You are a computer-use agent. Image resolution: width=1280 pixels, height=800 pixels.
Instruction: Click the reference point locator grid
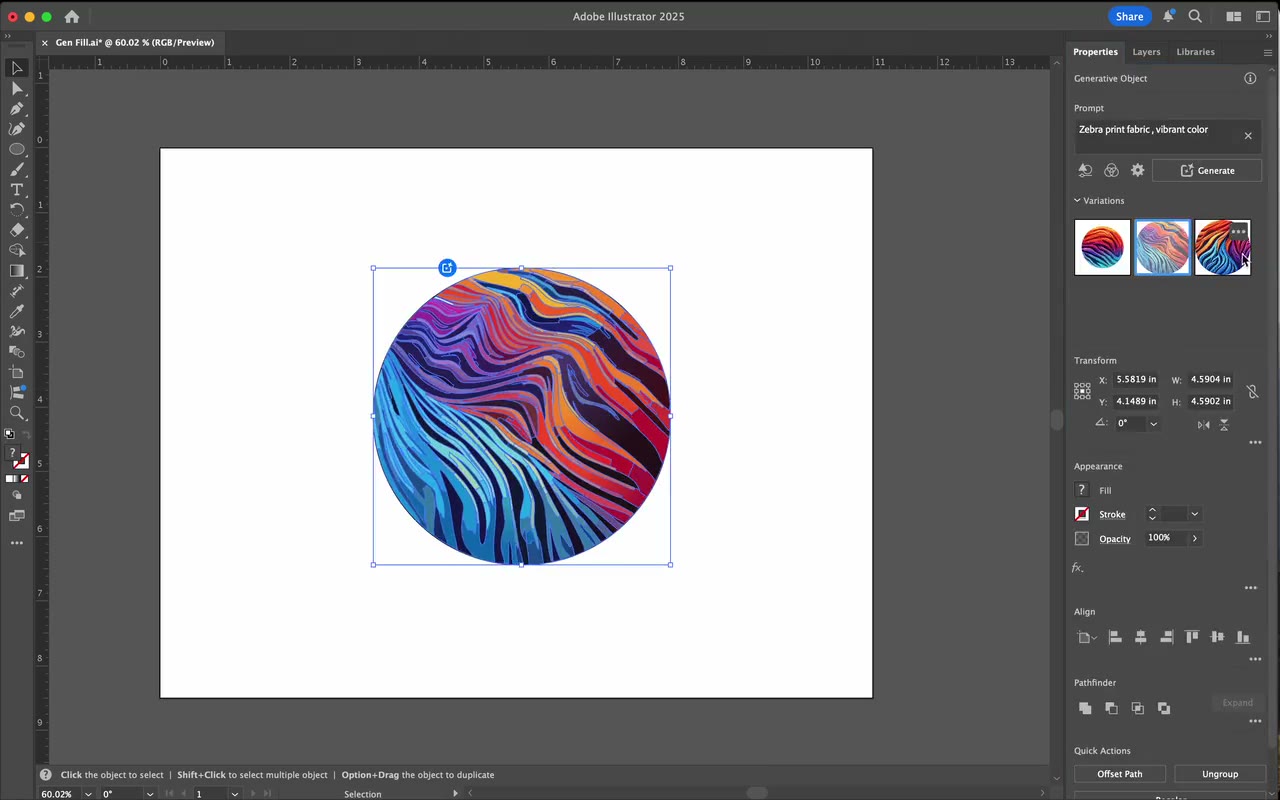tap(1082, 391)
